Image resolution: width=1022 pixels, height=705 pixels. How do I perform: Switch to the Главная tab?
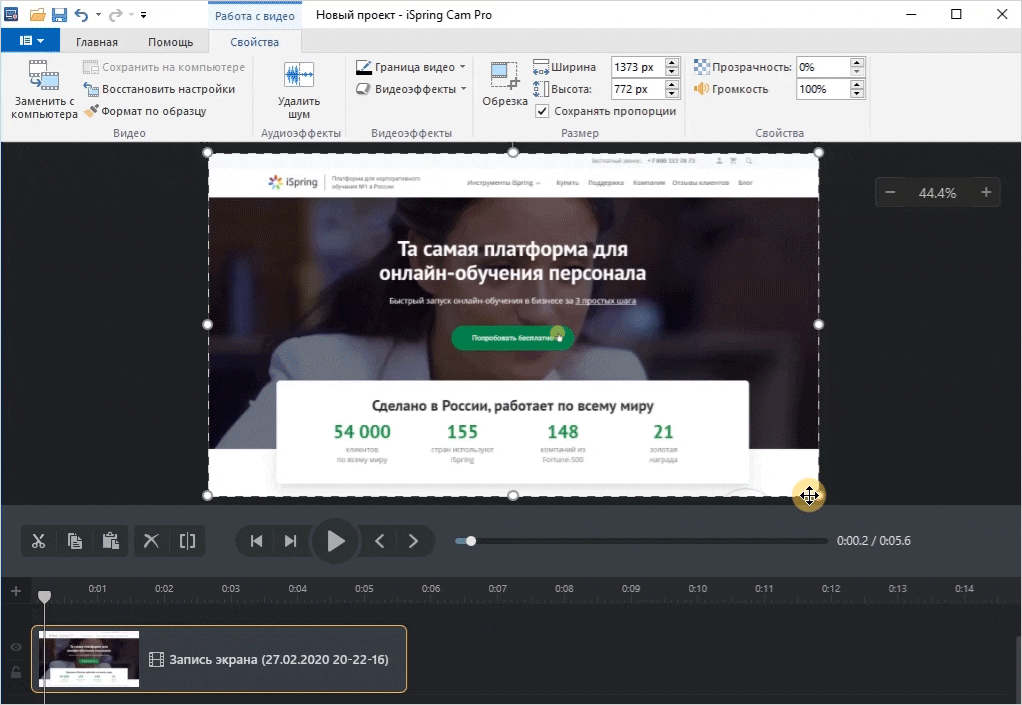(x=96, y=42)
